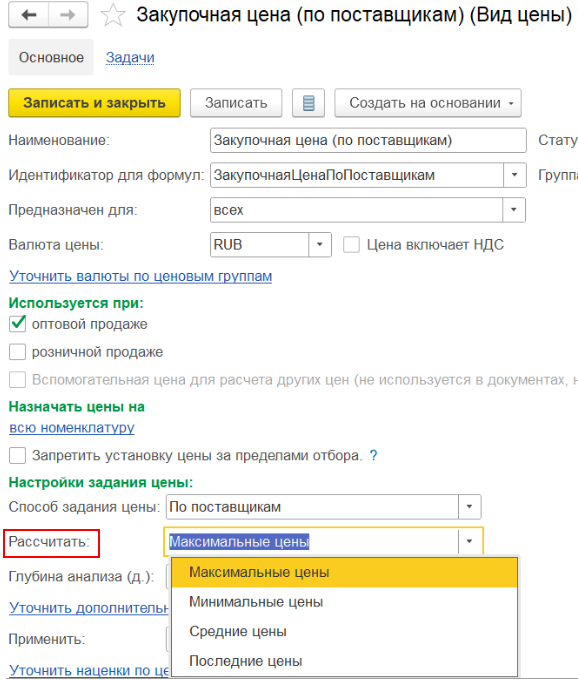Select Максимальные цены in the dropdown list
The width and height of the screenshot is (578, 680).
[x=344, y=572]
